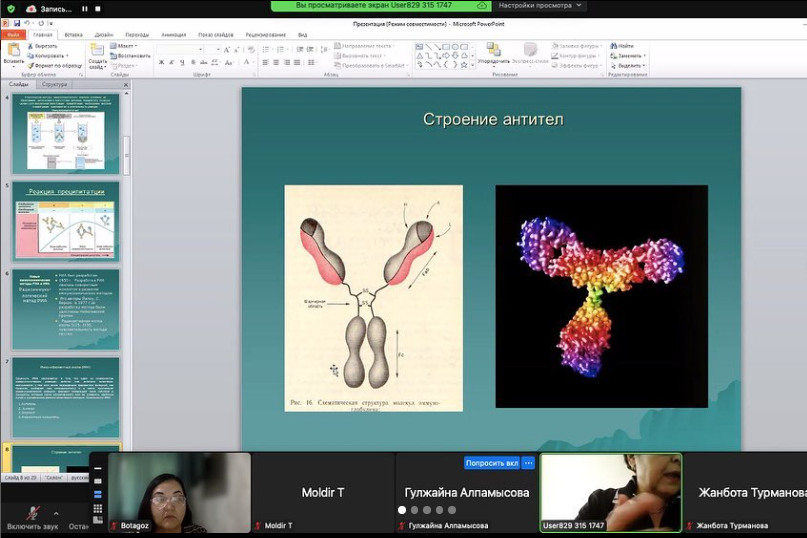The width and height of the screenshot is (807, 538).
Task: Click the Вставить paste icon
Action: (13, 51)
